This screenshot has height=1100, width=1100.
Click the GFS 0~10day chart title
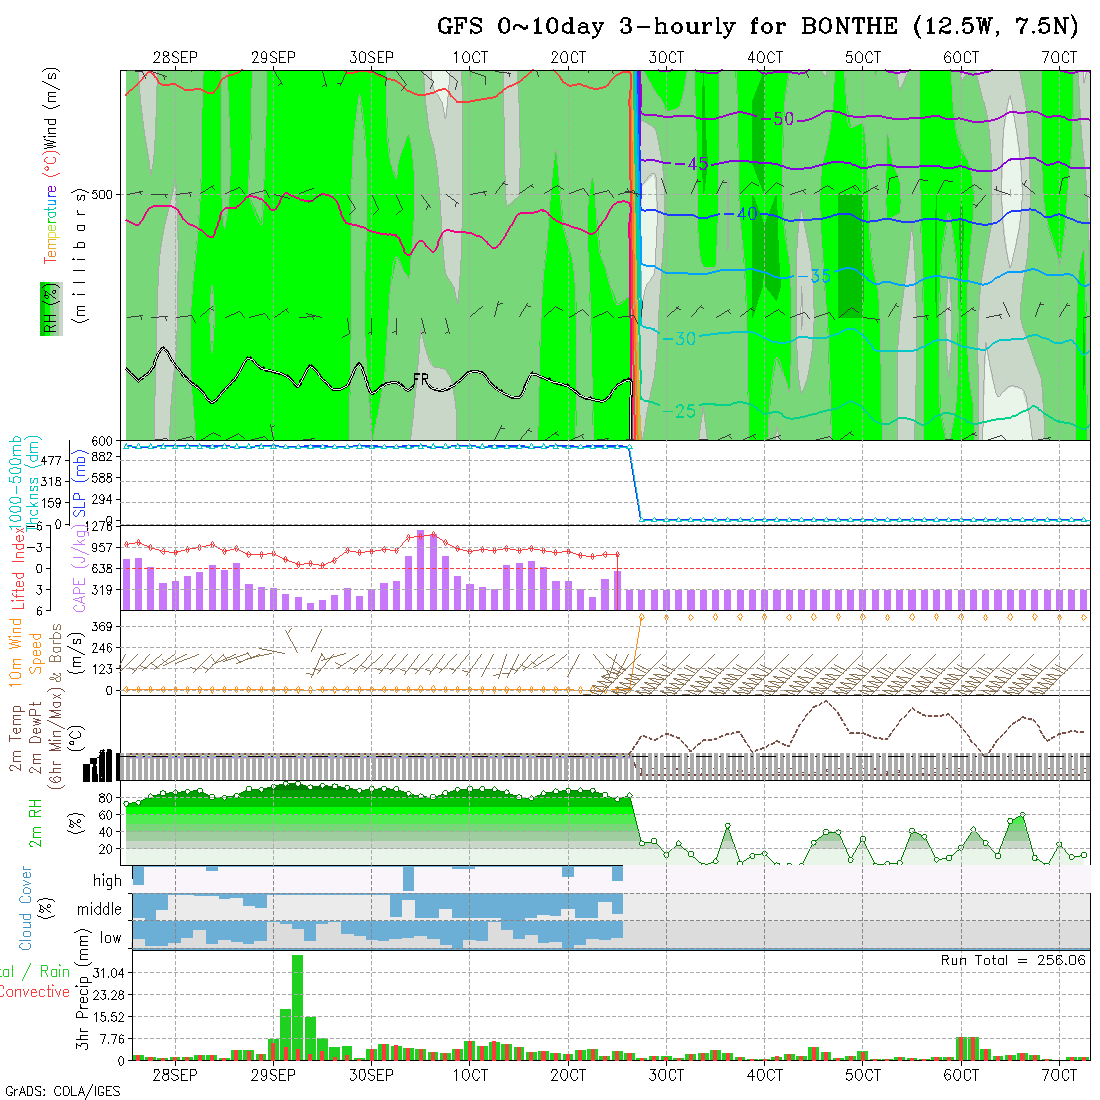coord(757,27)
